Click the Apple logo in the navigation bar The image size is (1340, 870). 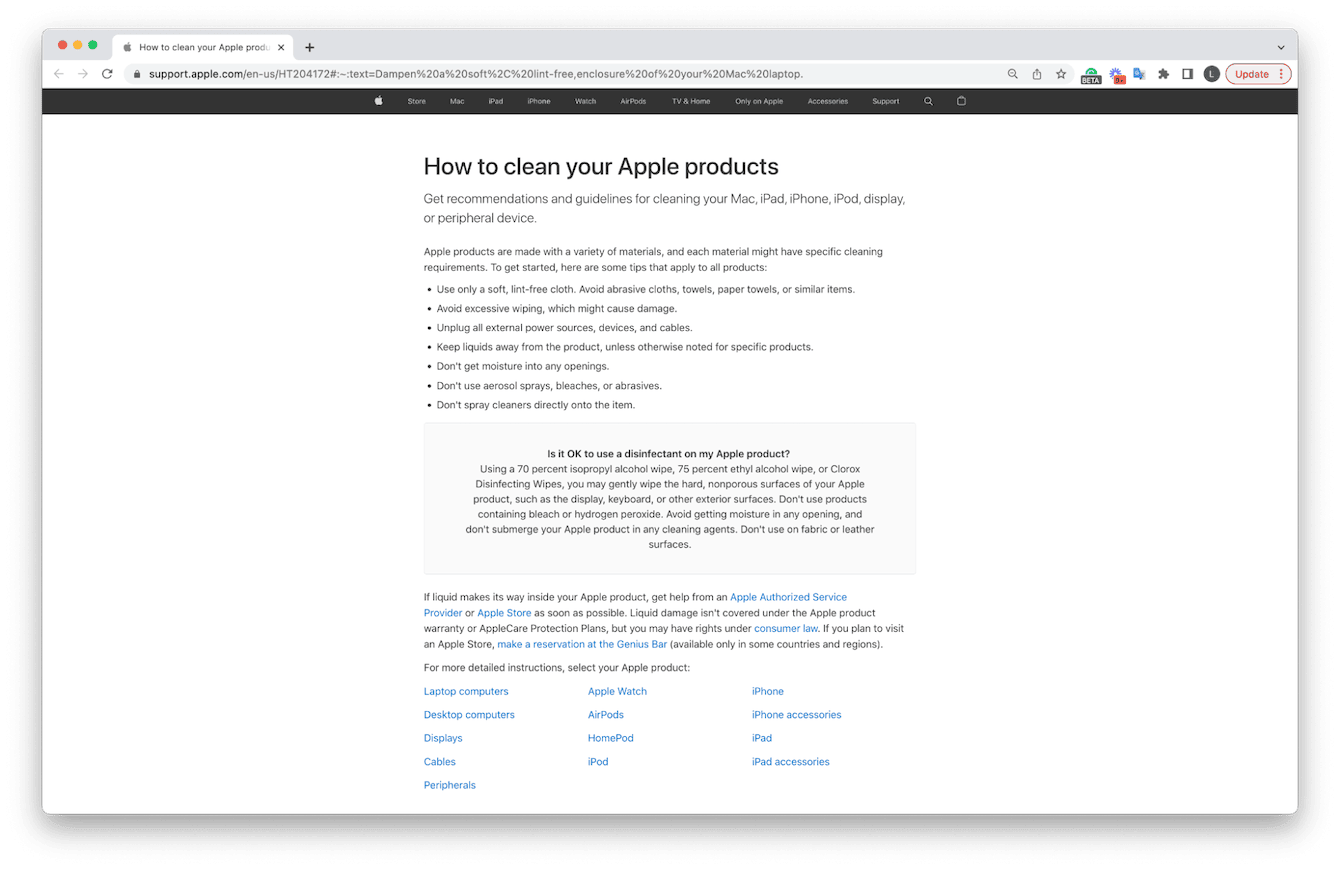378,101
